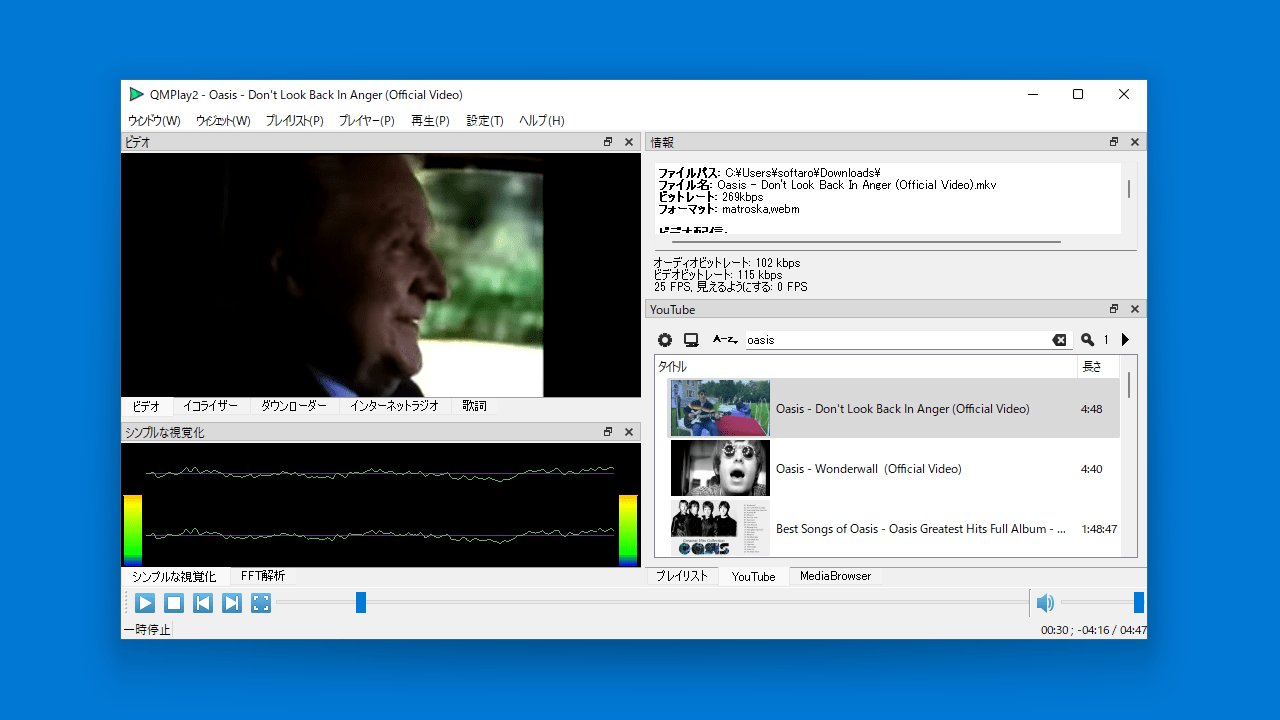This screenshot has width=1280, height=720.
Task: Open プレイリスト(P) menu
Action: click(x=294, y=120)
